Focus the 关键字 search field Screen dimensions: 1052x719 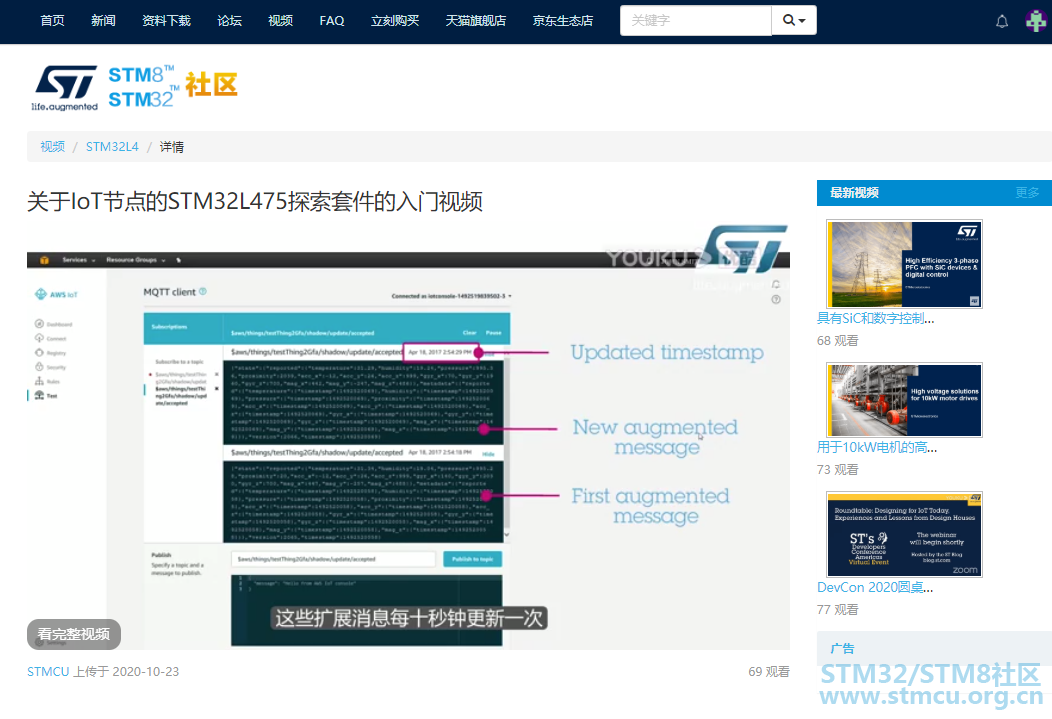(696, 20)
